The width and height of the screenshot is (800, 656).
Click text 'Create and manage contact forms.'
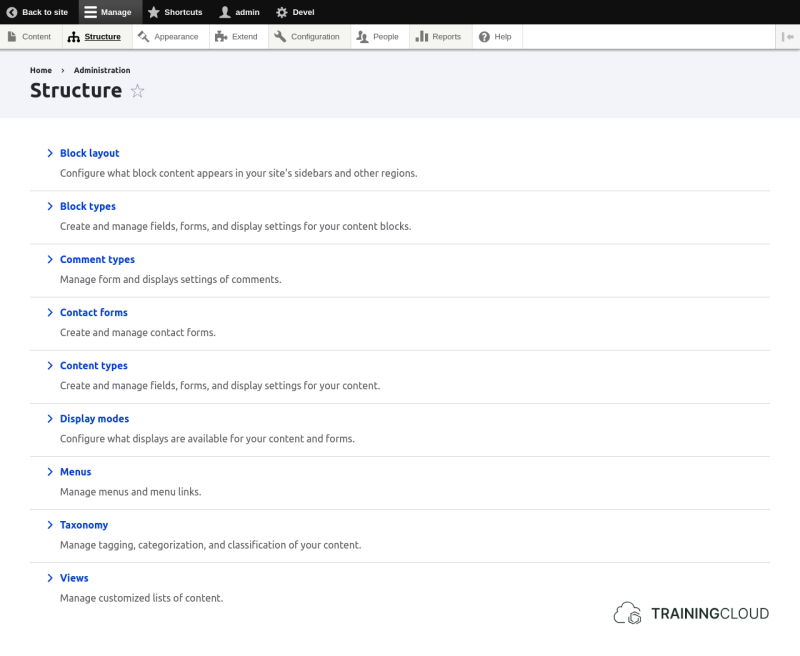pos(138,333)
